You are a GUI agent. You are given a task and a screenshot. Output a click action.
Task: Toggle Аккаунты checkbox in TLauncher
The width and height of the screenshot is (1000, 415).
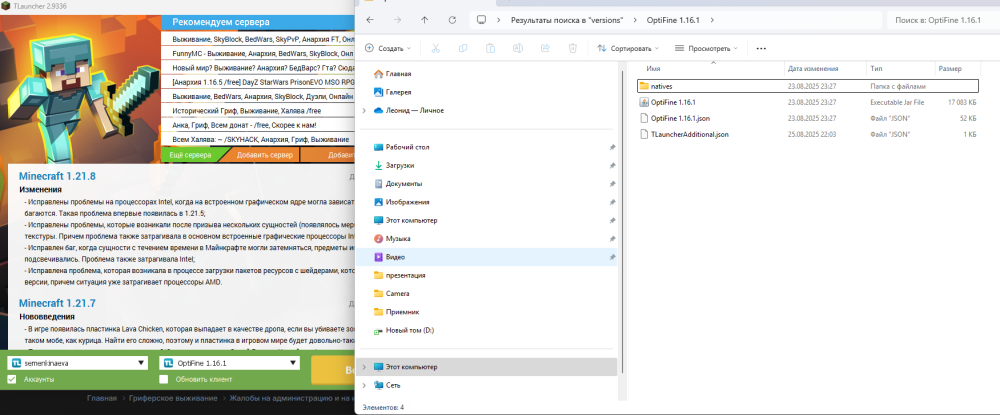(11, 379)
